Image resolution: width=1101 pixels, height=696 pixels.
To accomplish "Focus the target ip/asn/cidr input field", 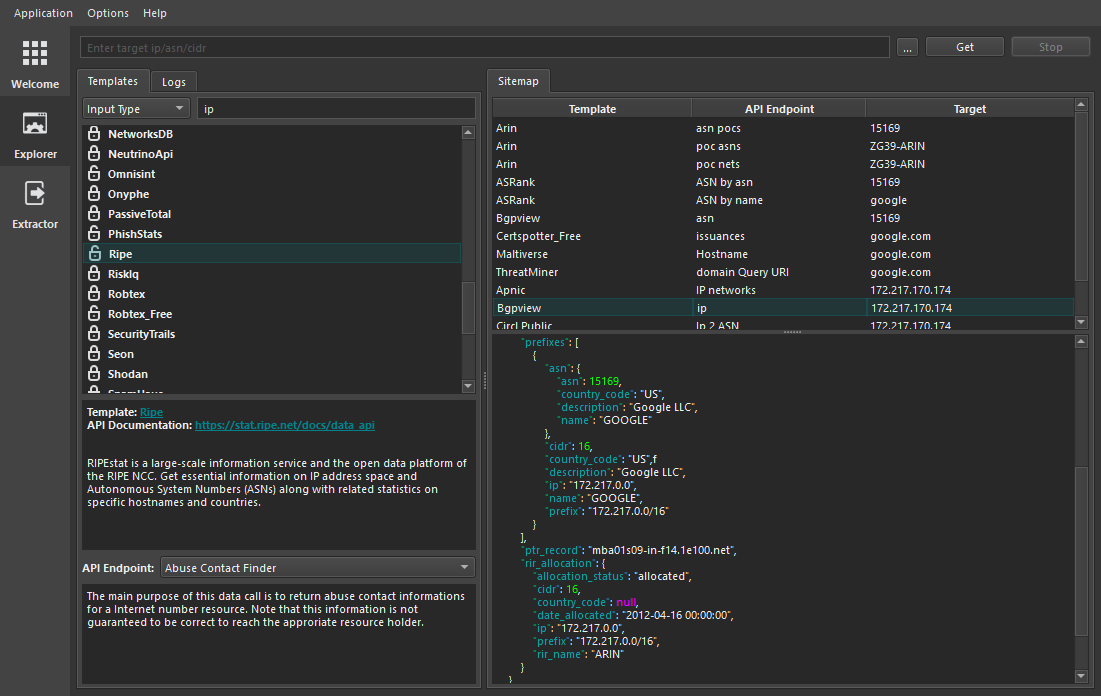I will [484, 47].
